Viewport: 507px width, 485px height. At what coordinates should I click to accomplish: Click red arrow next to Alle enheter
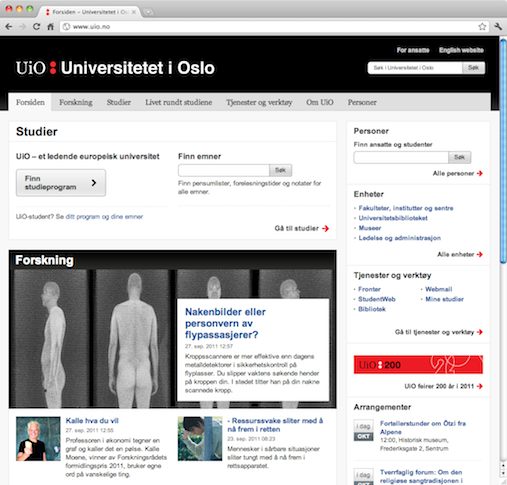coord(480,254)
